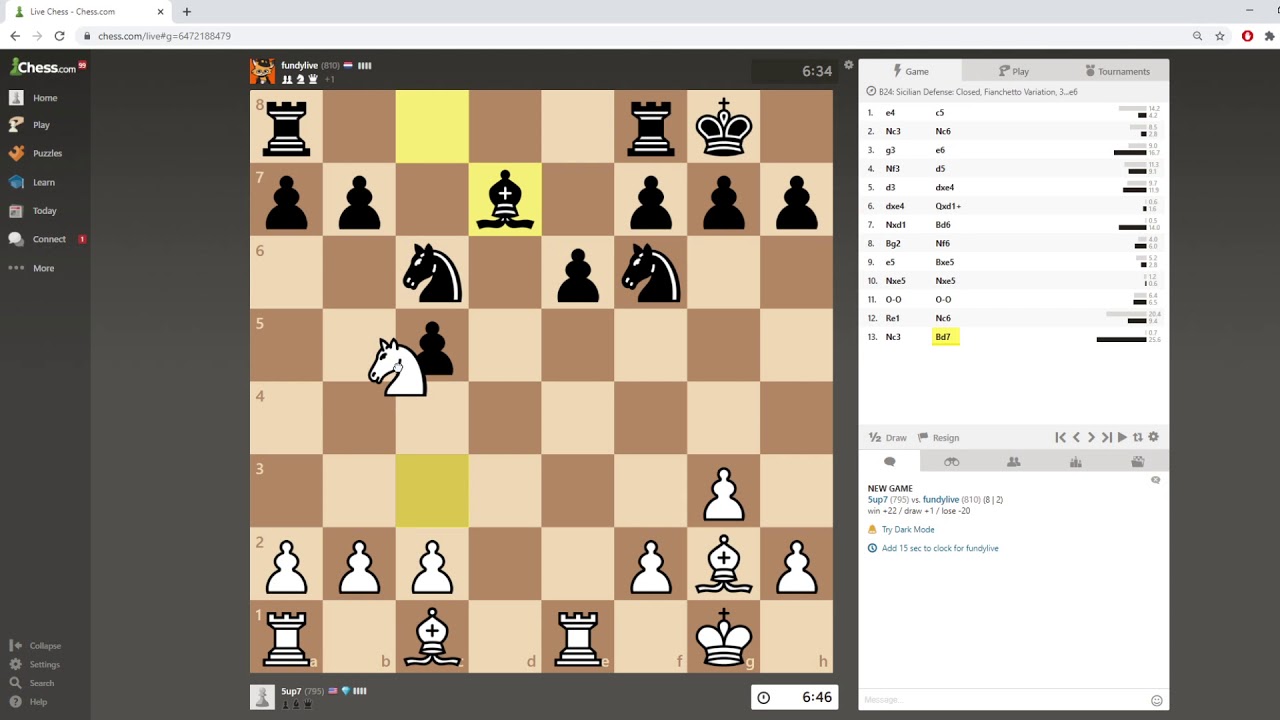1280x720 pixels.
Task: Step forward one move
Action: (1091, 437)
